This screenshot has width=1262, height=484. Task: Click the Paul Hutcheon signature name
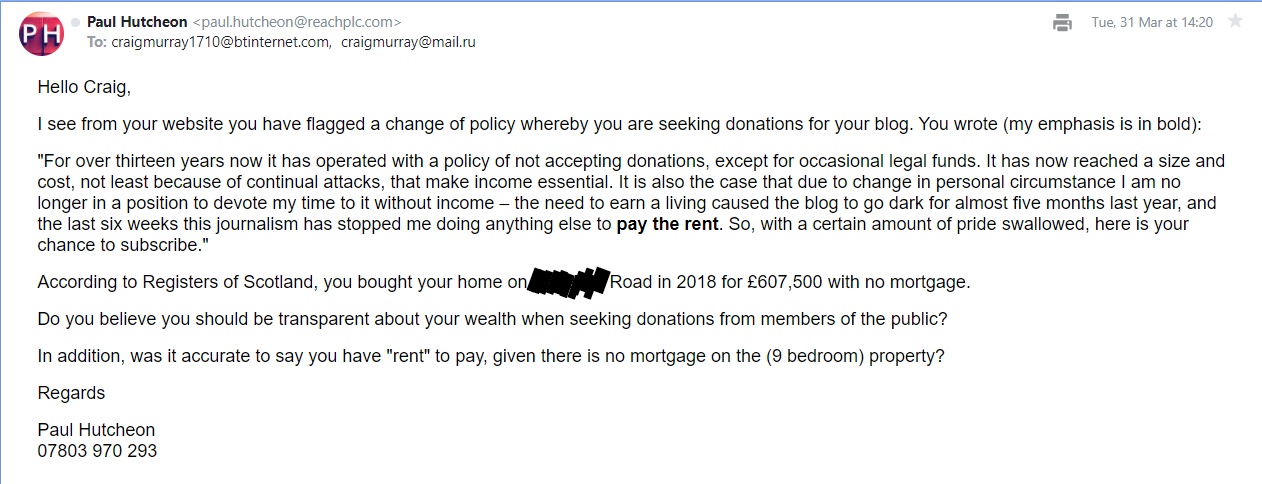(x=96, y=431)
